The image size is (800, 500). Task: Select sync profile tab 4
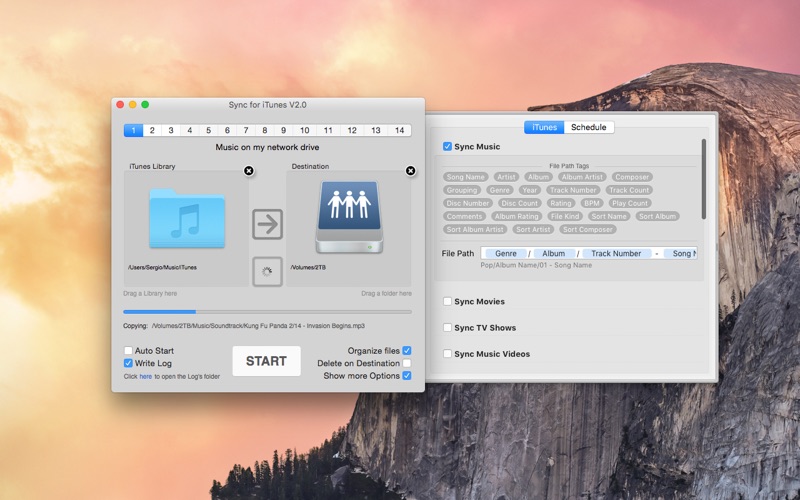click(190, 130)
